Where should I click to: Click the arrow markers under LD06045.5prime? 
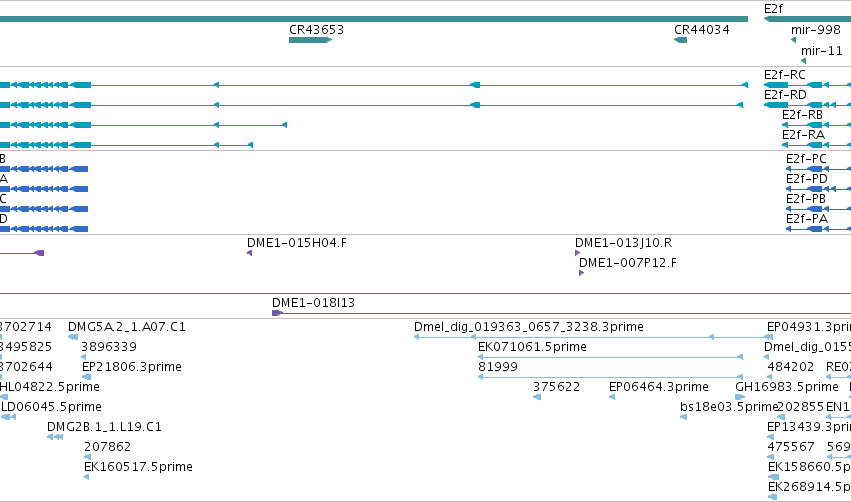pyautogui.click(x=9, y=417)
